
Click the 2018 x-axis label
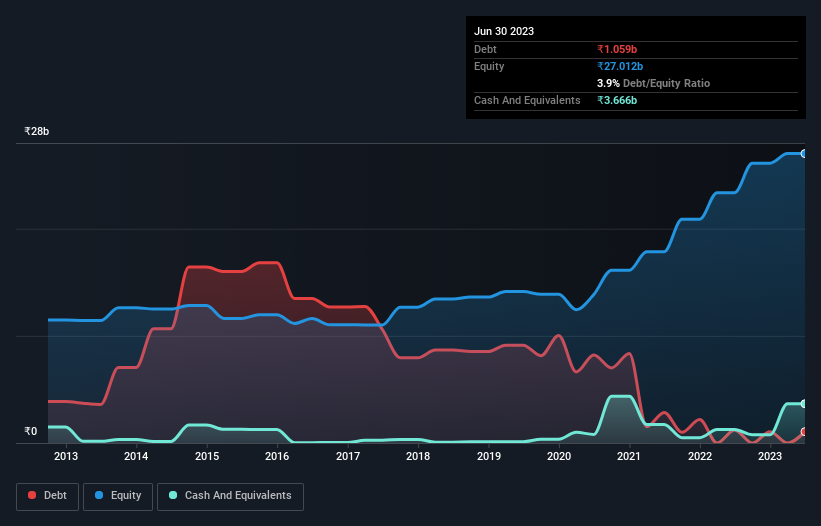pyautogui.click(x=418, y=456)
